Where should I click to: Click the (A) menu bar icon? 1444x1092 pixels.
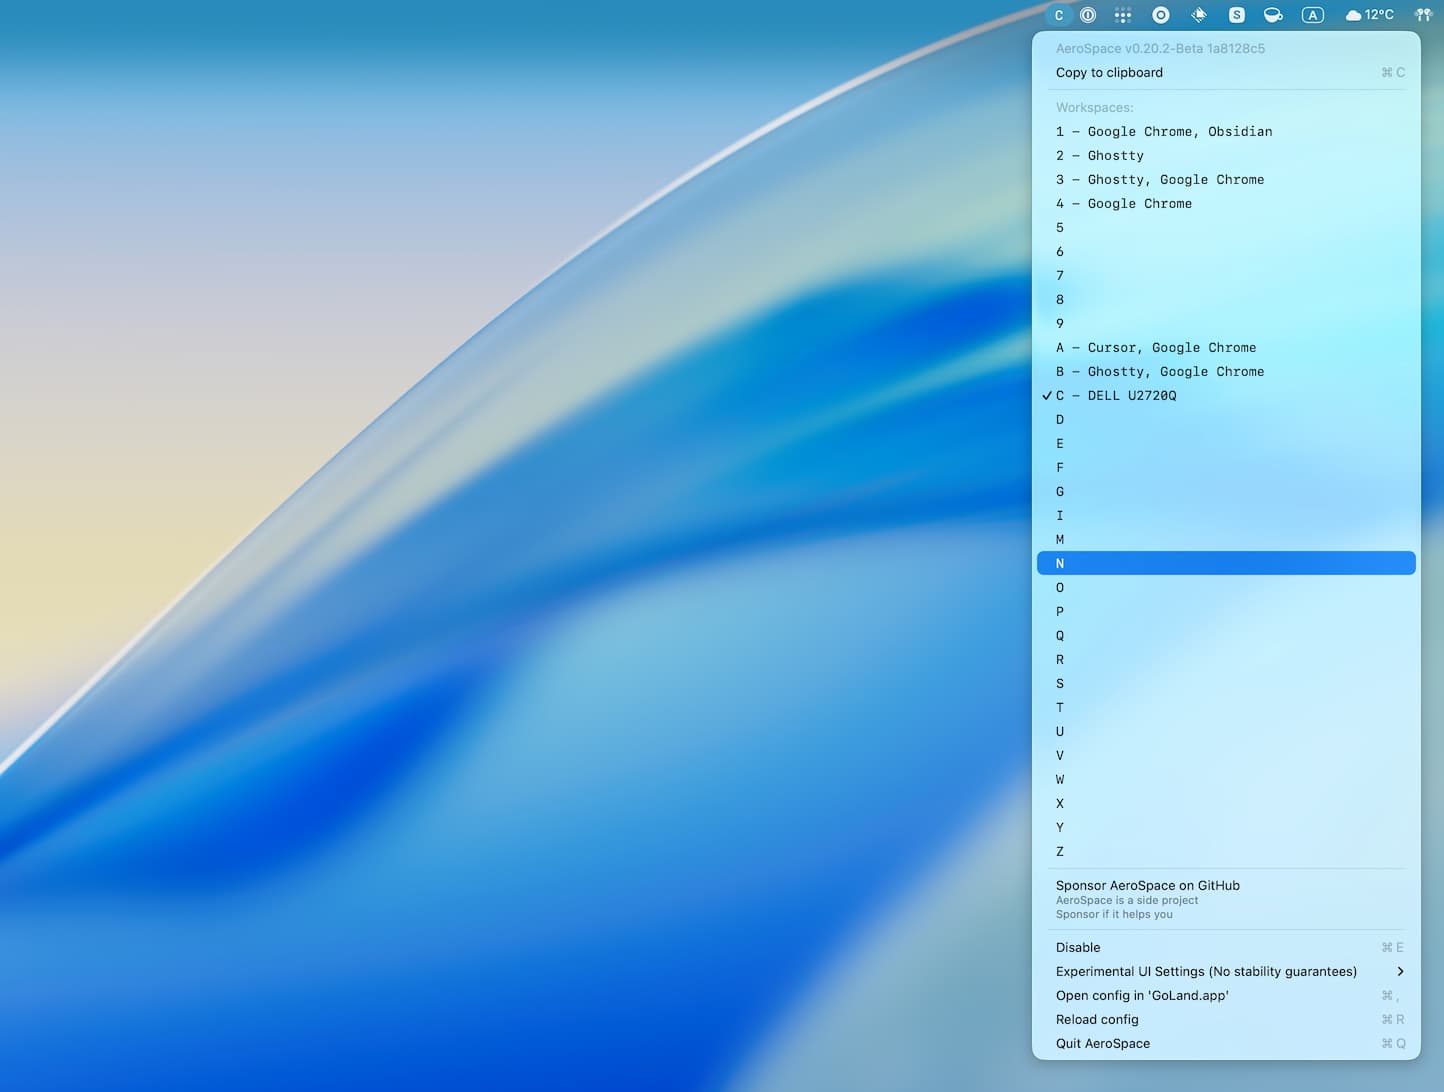(1312, 15)
